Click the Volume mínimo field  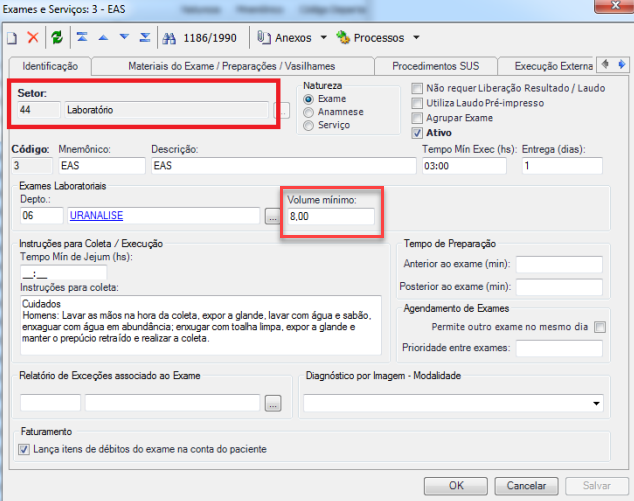tap(331, 216)
